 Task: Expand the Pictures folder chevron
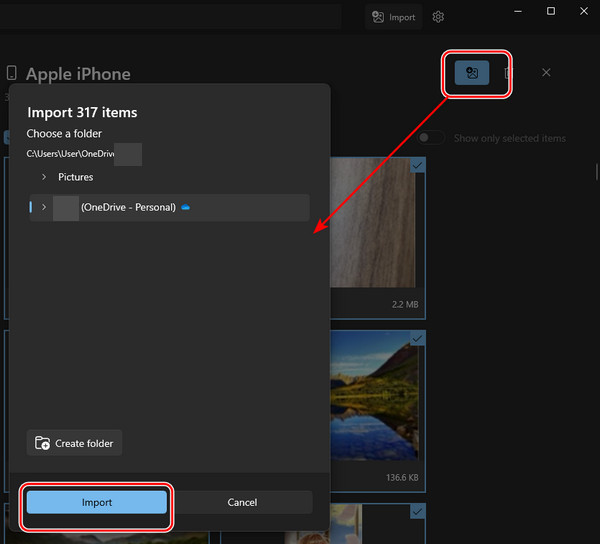click(44, 177)
